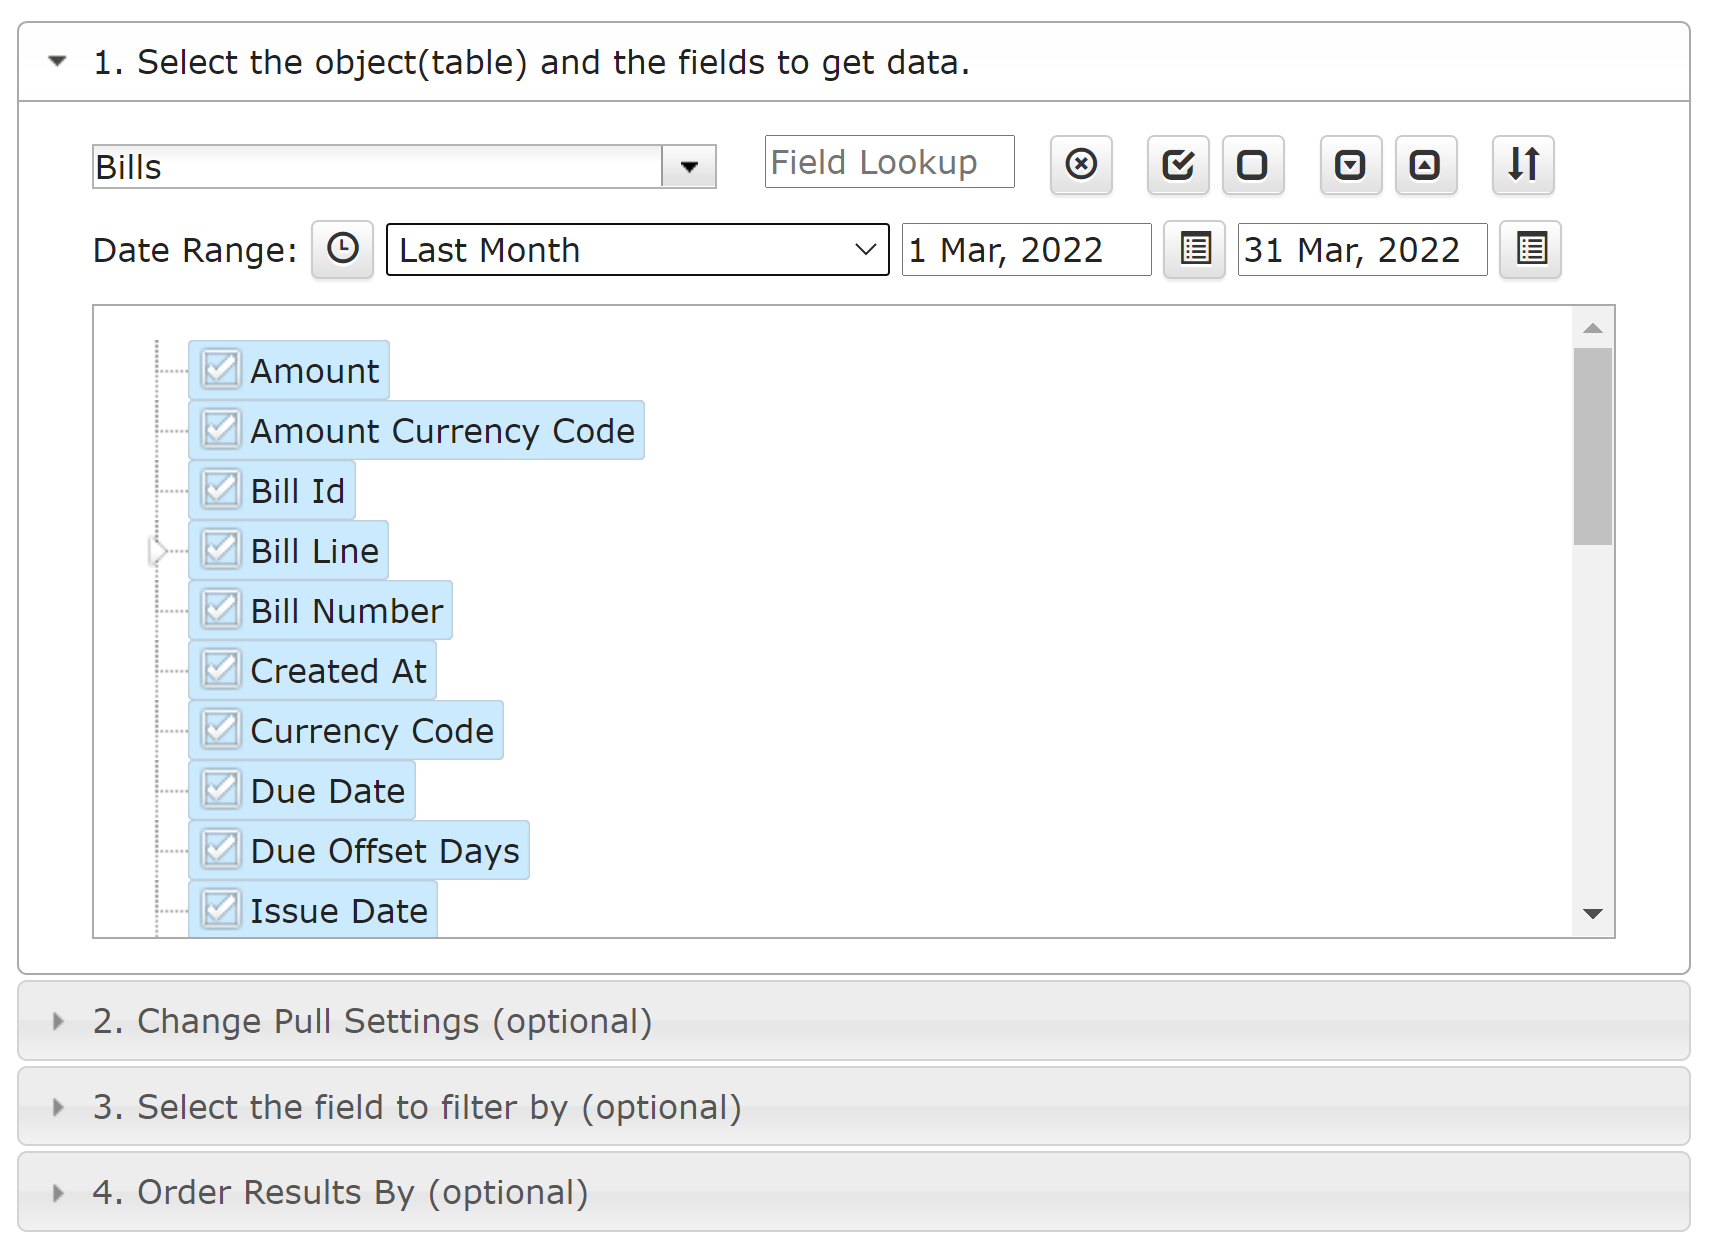Expand the Bill Line tree node
This screenshot has height=1234, width=1710.
tap(157, 551)
